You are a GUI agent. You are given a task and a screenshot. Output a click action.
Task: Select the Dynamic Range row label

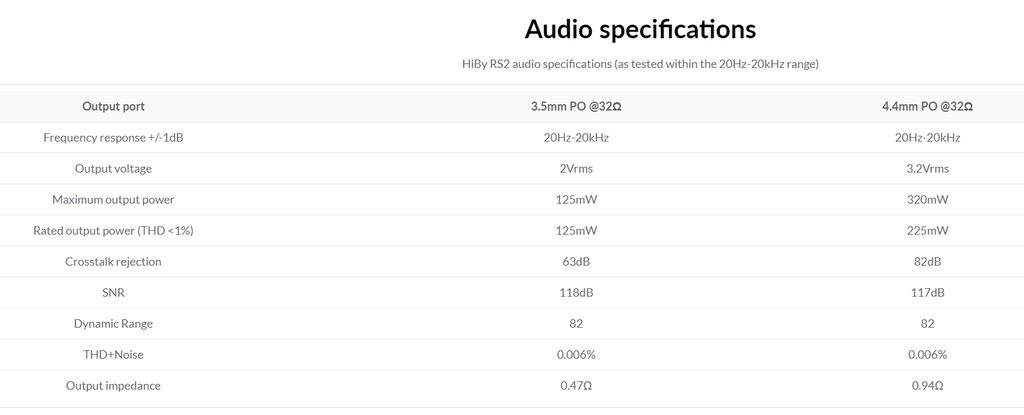click(x=113, y=323)
